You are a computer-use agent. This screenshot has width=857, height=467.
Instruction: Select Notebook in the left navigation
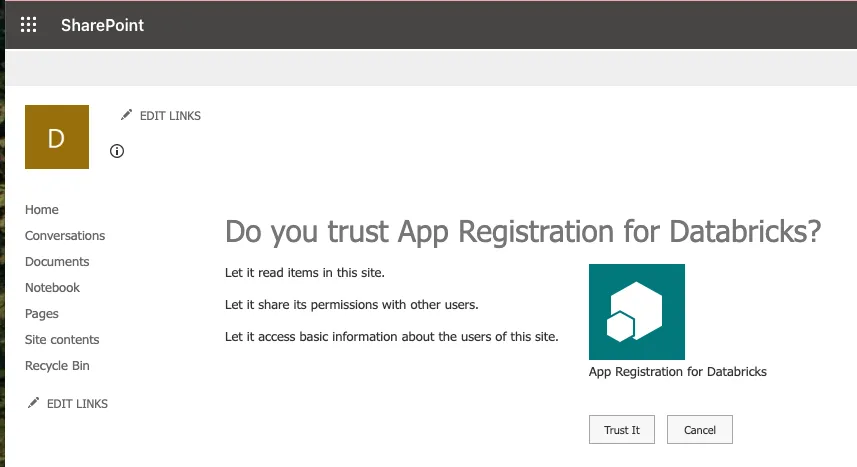coord(52,288)
